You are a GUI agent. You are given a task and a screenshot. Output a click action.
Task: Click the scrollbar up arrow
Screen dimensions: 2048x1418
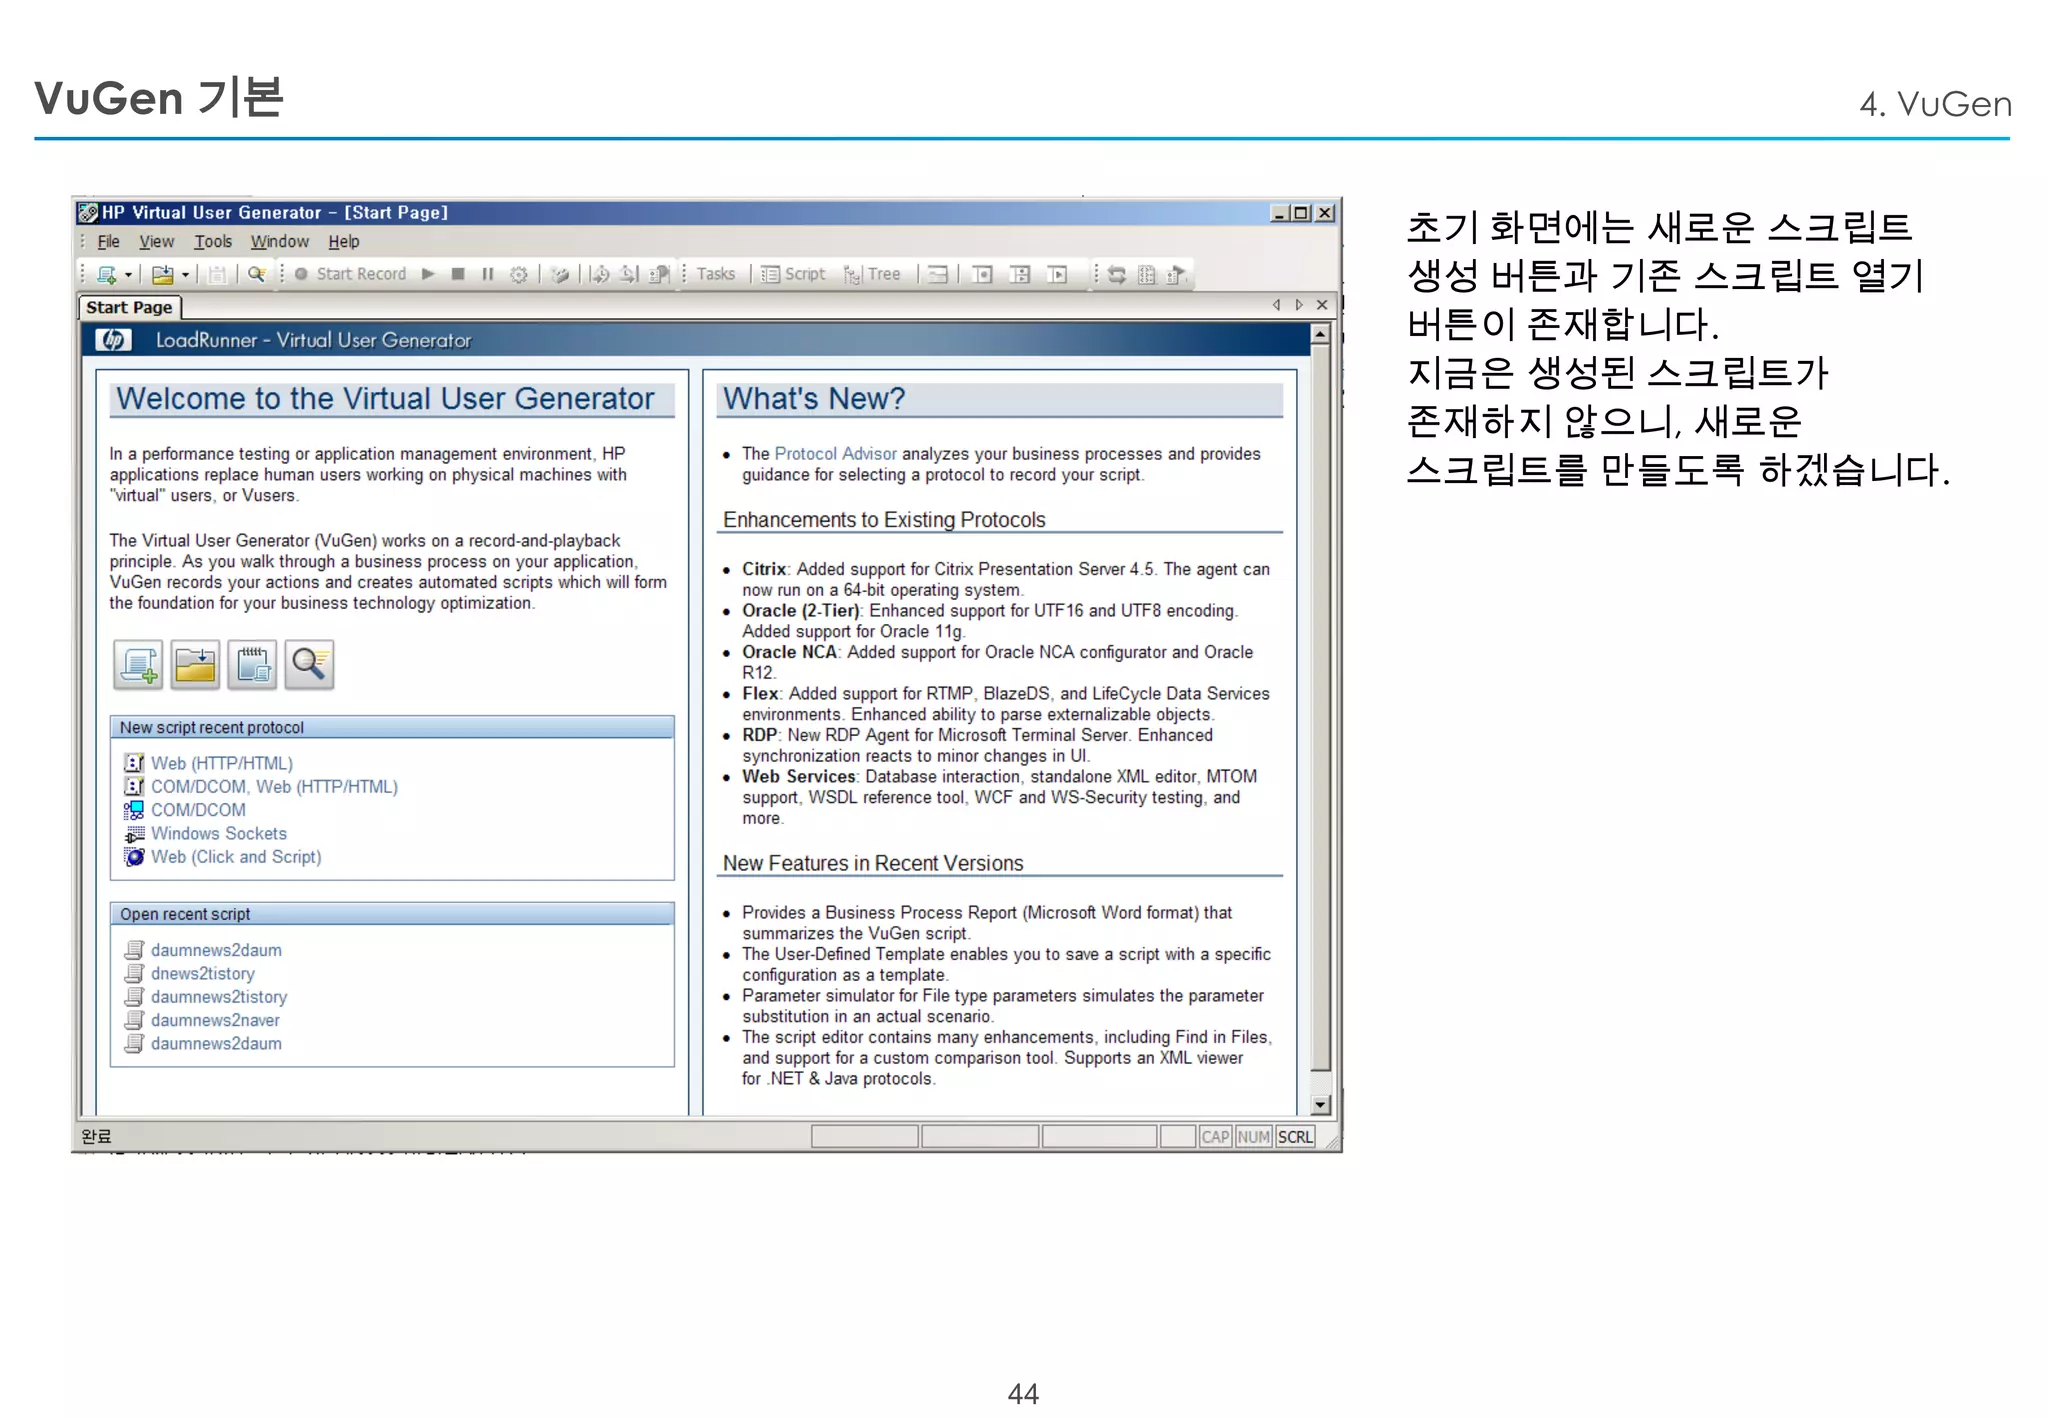1320,335
